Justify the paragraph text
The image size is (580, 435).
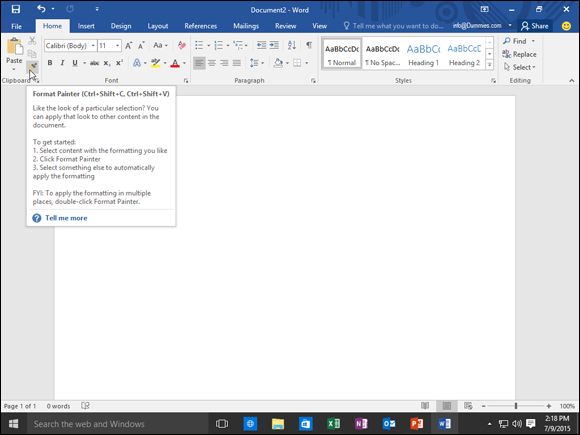click(237, 63)
